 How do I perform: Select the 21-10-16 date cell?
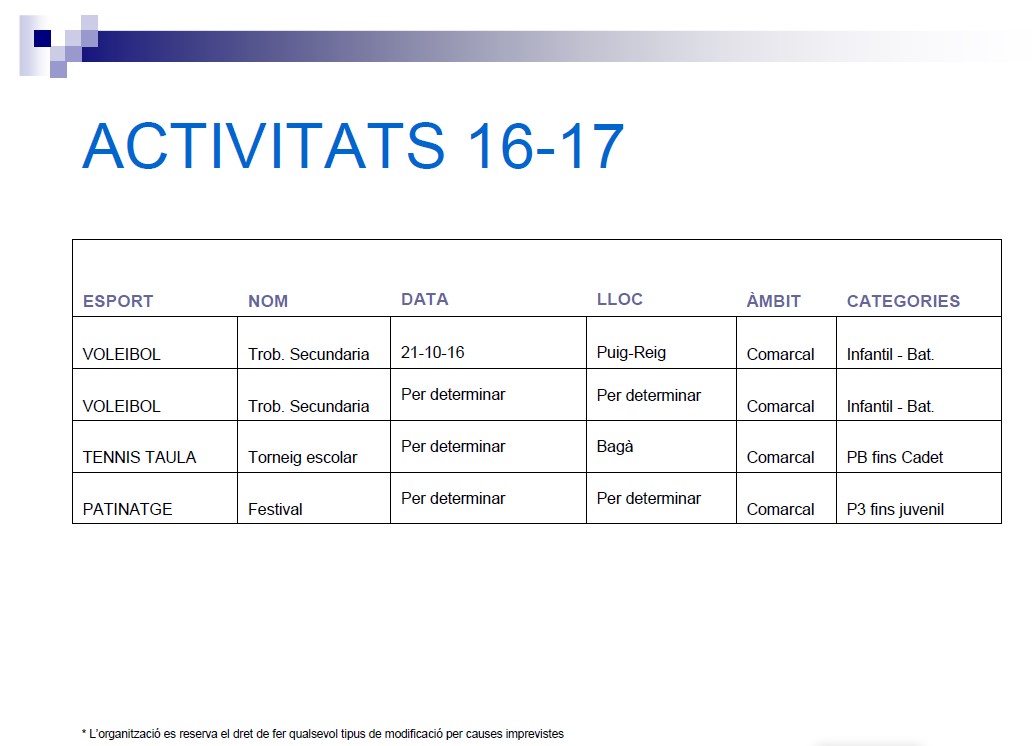tap(432, 352)
